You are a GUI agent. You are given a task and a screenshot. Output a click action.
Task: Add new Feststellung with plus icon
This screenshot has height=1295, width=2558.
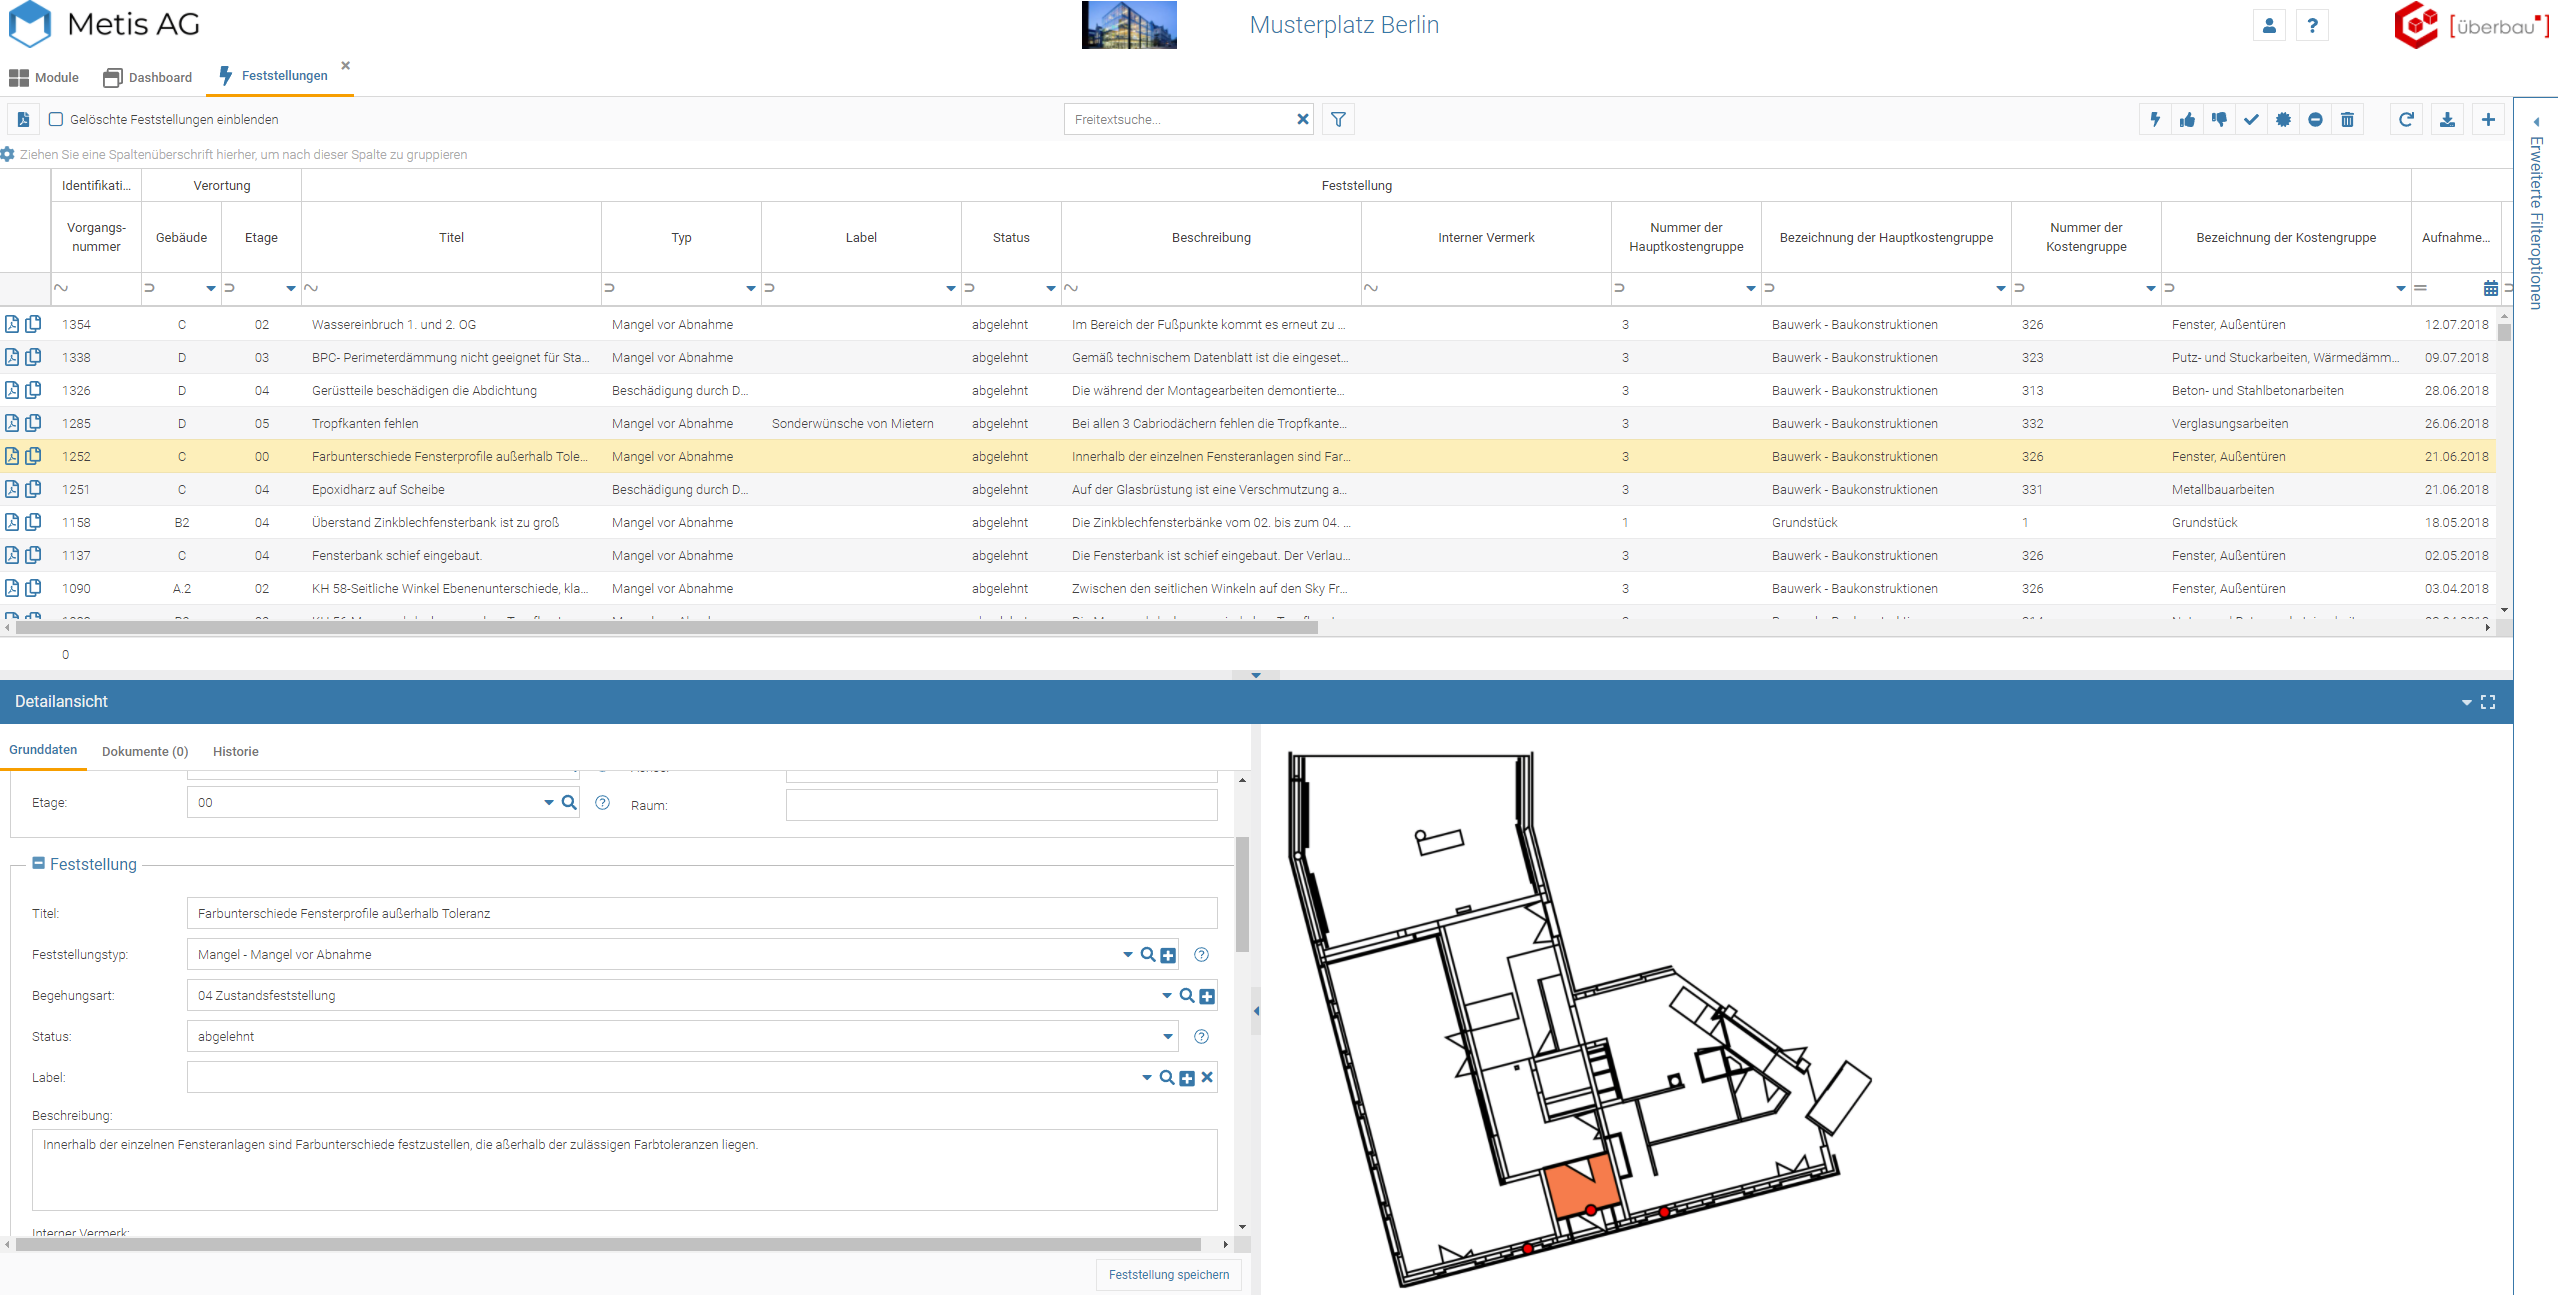coord(2488,120)
